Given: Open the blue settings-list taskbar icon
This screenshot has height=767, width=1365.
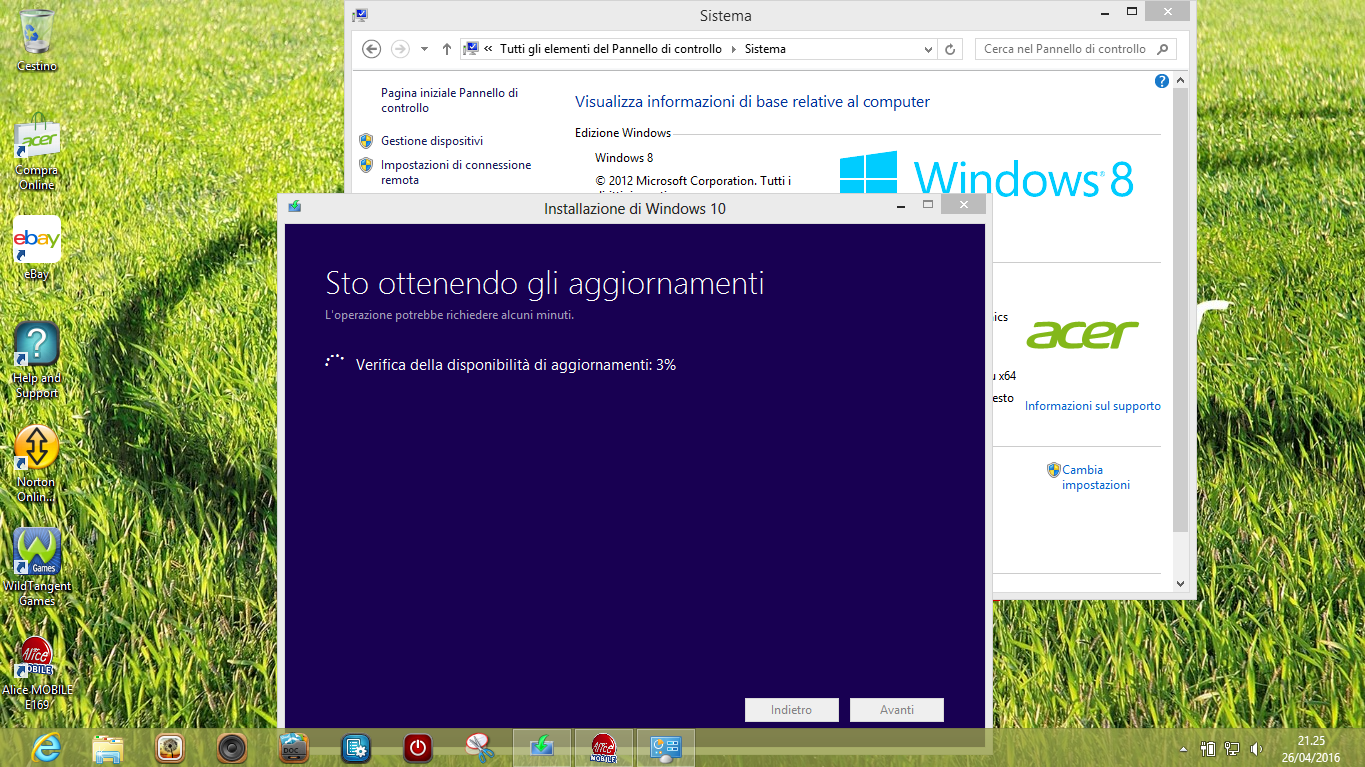Looking at the screenshot, I should click(x=356, y=747).
